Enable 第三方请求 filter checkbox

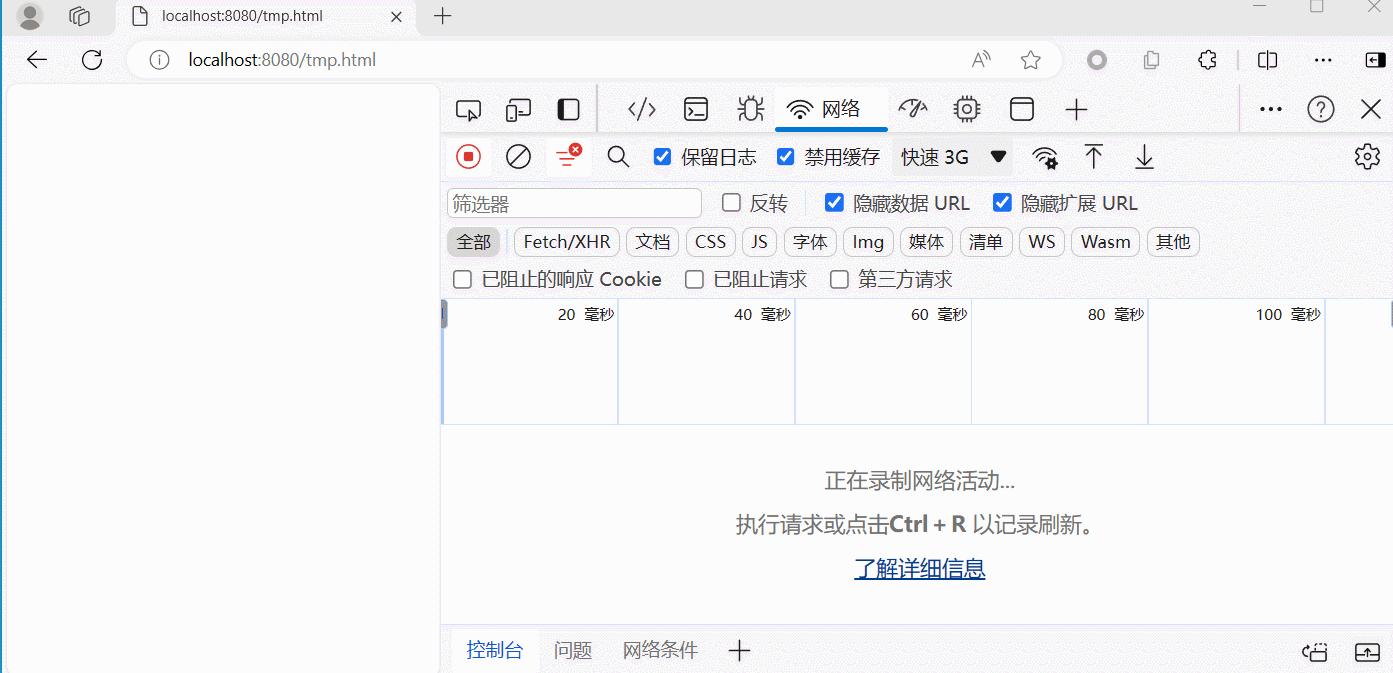click(x=839, y=279)
